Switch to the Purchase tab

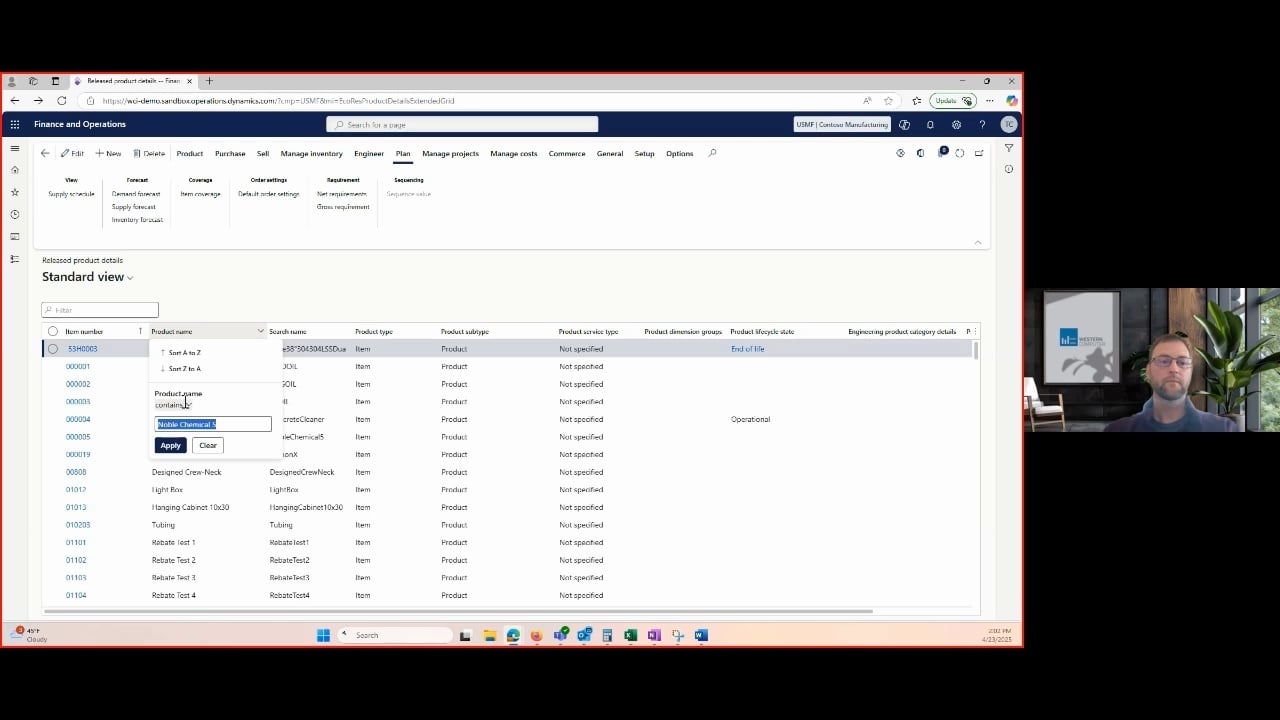[229, 153]
